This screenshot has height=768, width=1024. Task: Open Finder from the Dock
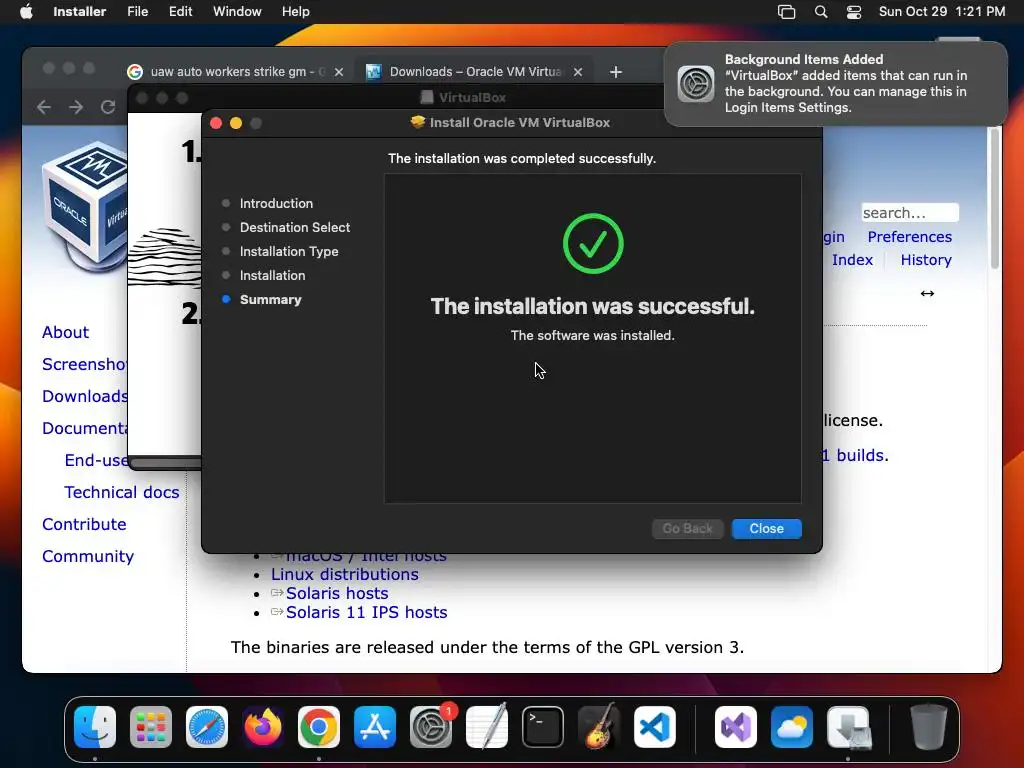(95, 727)
